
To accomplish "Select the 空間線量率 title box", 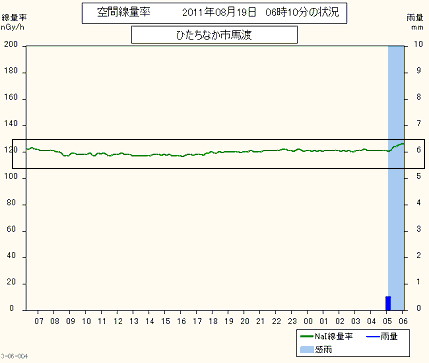I will click(x=214, y=13).
